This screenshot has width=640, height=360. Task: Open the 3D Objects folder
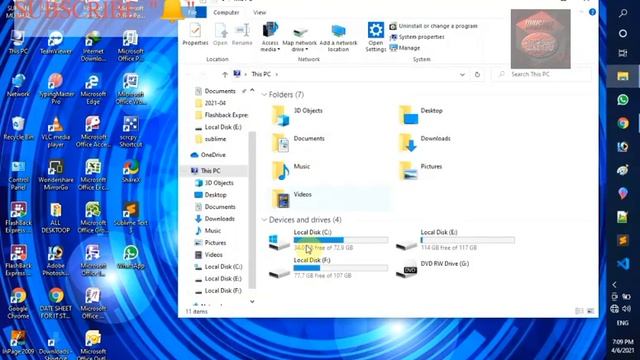coord(297,115)
